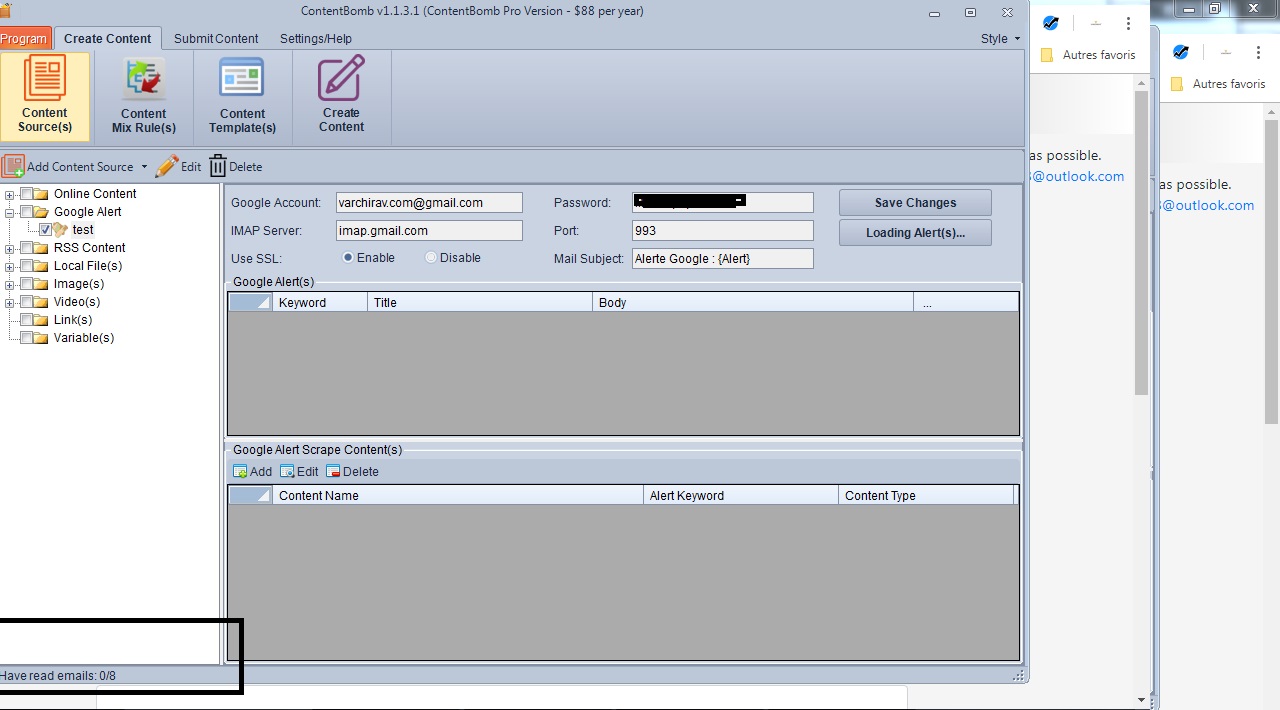Select the Disable SSL radio button
This screenshot has height=710, width=1280.
click(431, 258)
